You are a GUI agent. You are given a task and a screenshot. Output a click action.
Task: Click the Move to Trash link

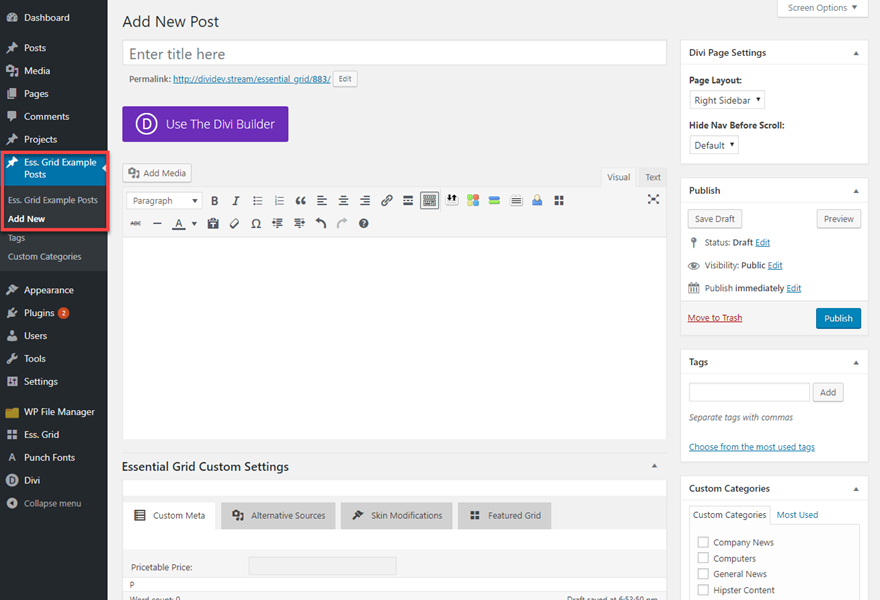[715, 318]
